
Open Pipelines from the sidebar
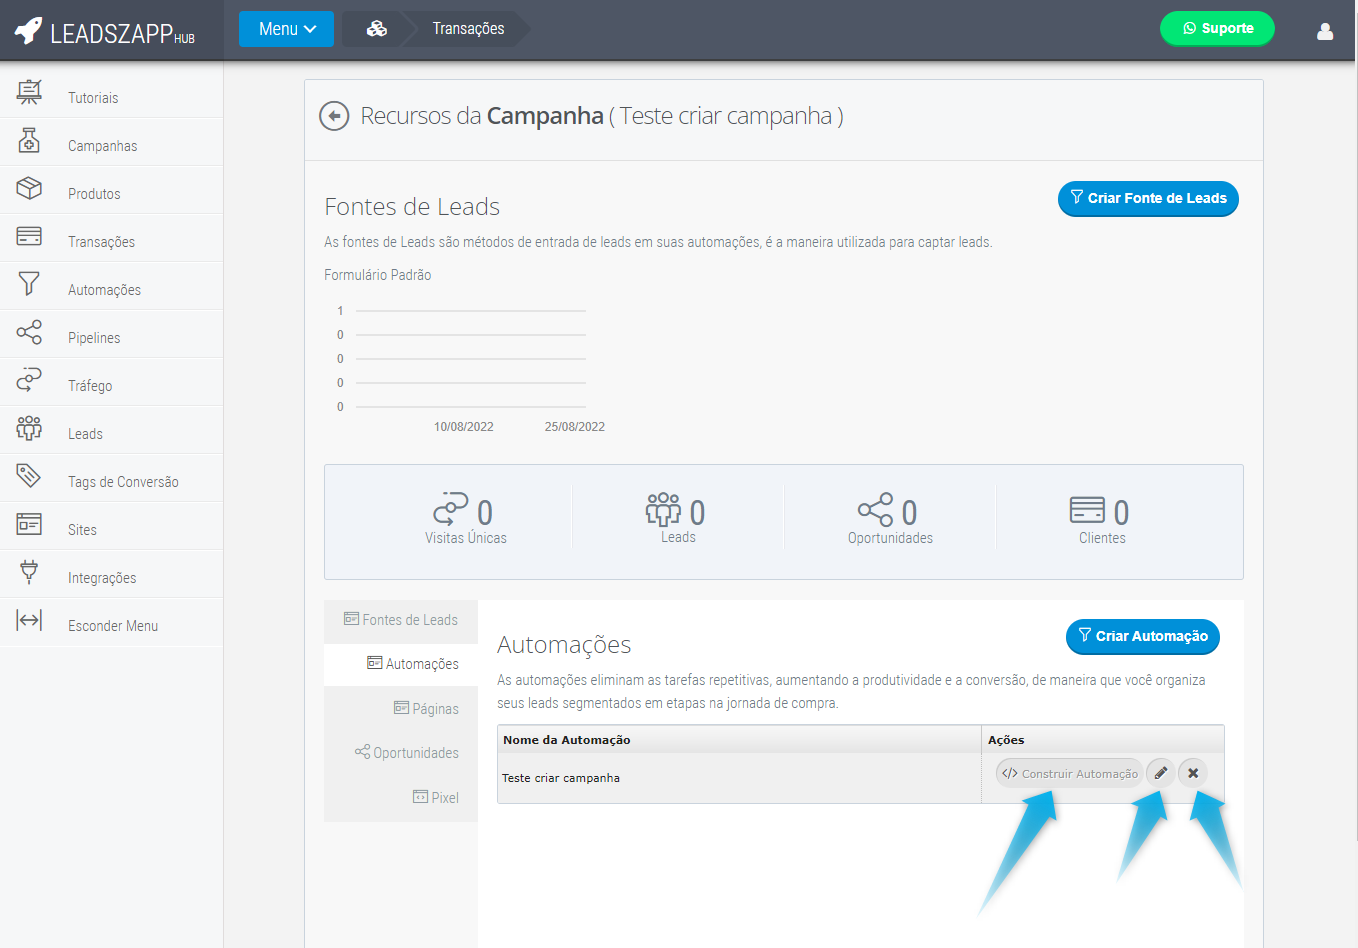[x=94, y=338]
